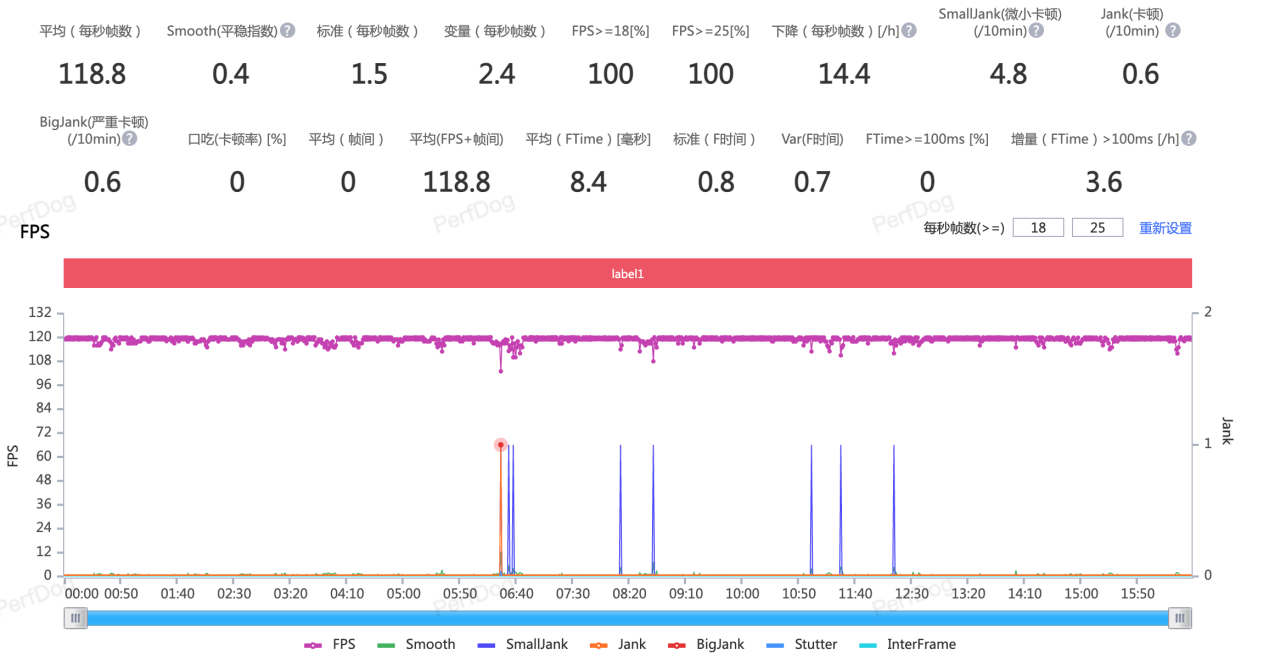Click the 25 FPS threshold input box

click(1097, 227)
